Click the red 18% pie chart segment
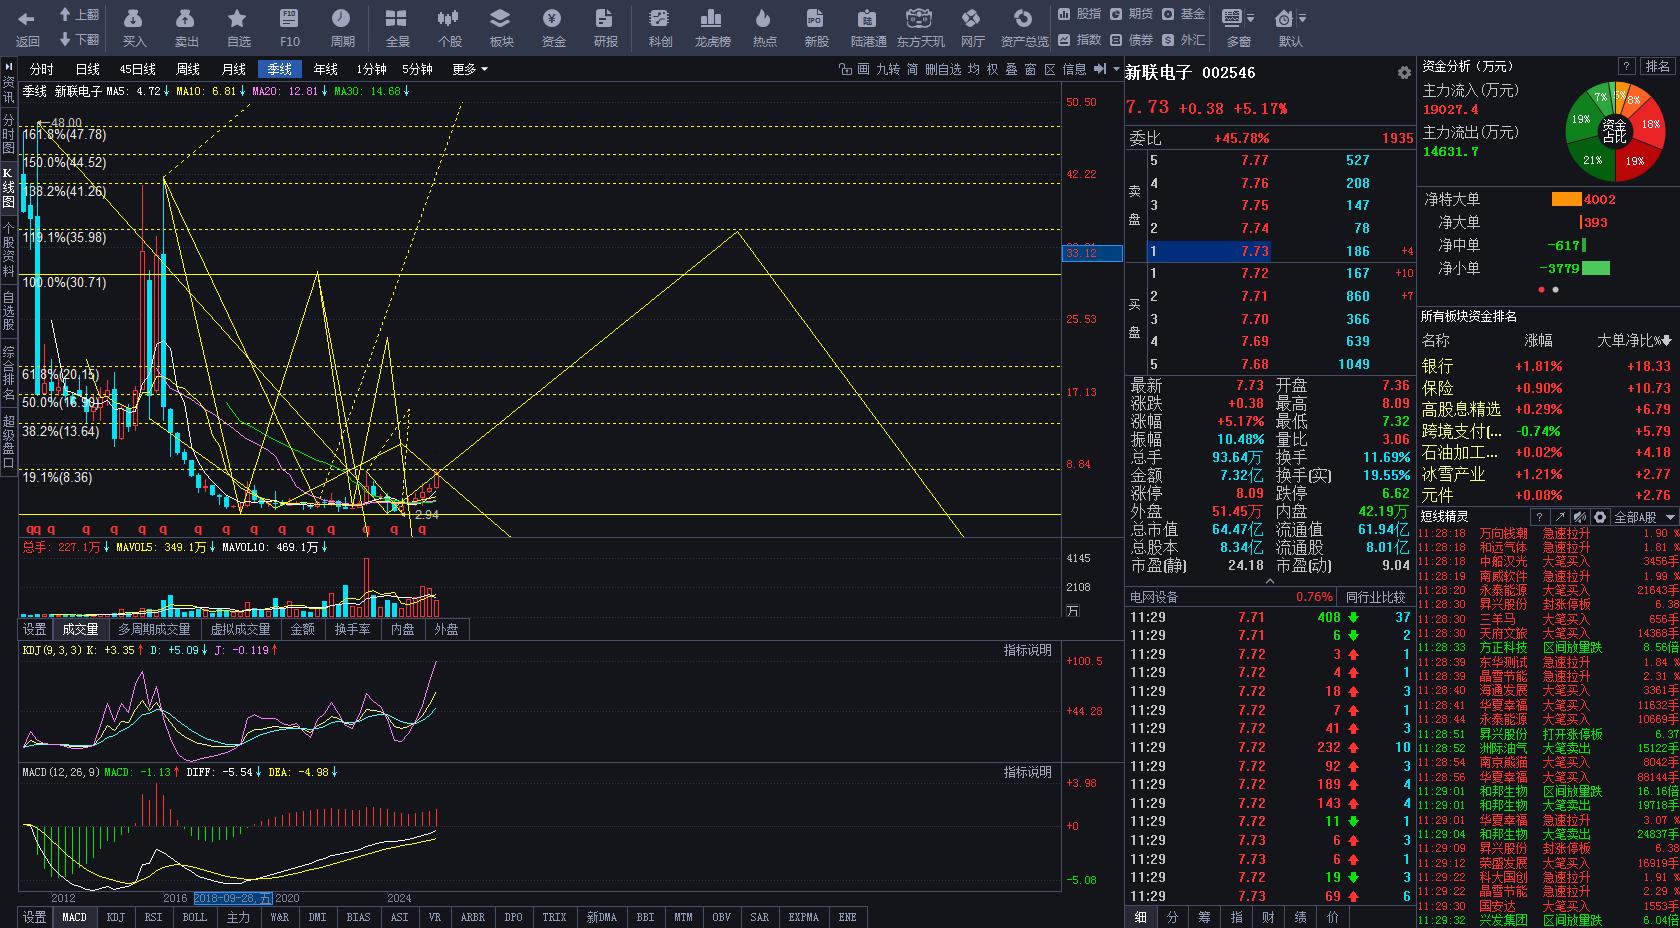1680x928 pixels. 1649,125
